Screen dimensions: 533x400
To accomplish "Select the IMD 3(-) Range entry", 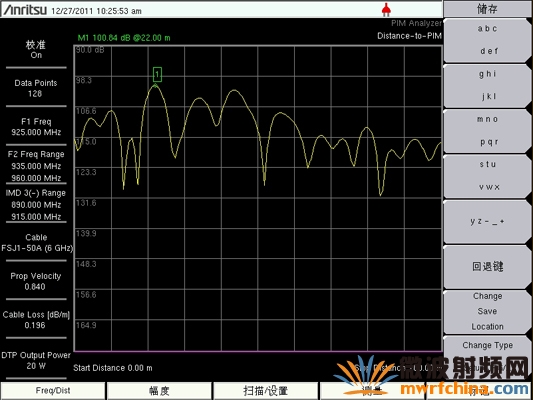I will pyautogui.click(x=36, y=205).
